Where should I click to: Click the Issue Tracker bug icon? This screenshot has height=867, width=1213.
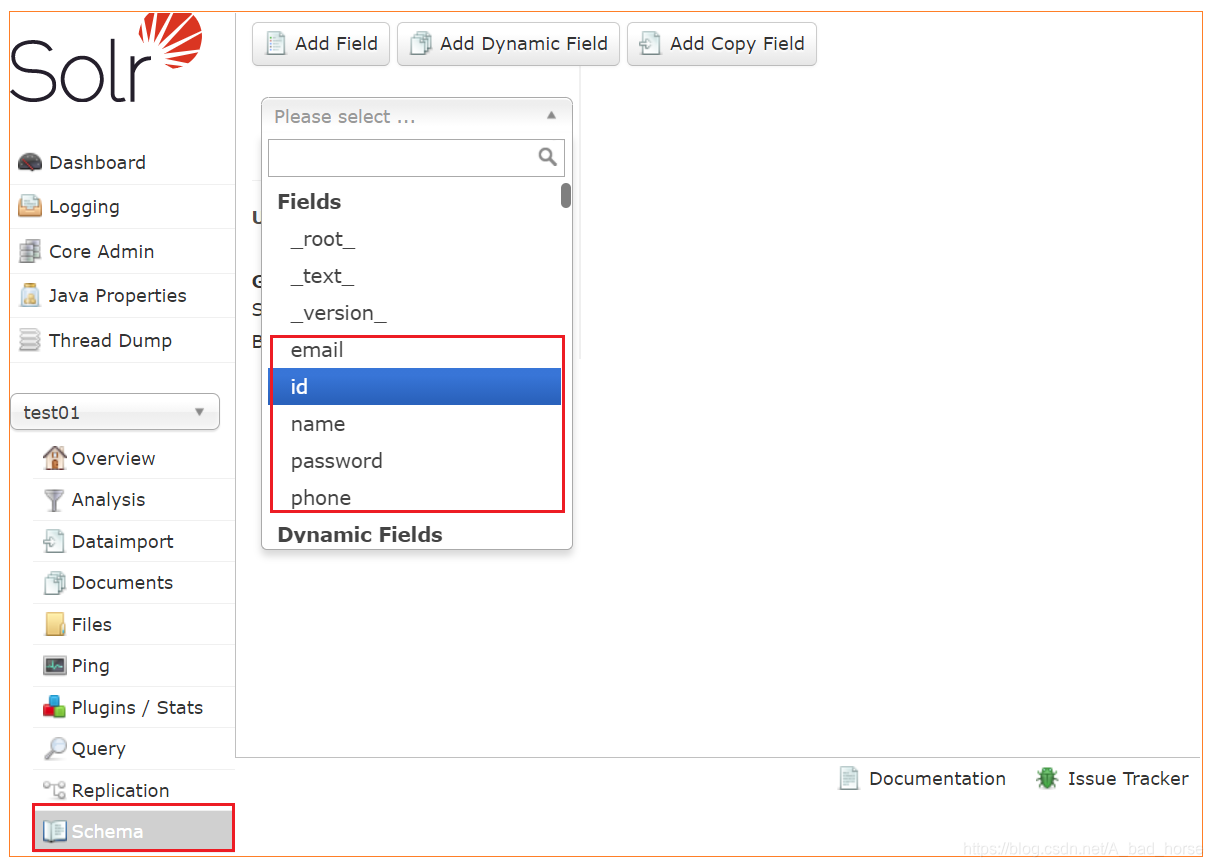pyautogui.click(x=1046, y=778)
